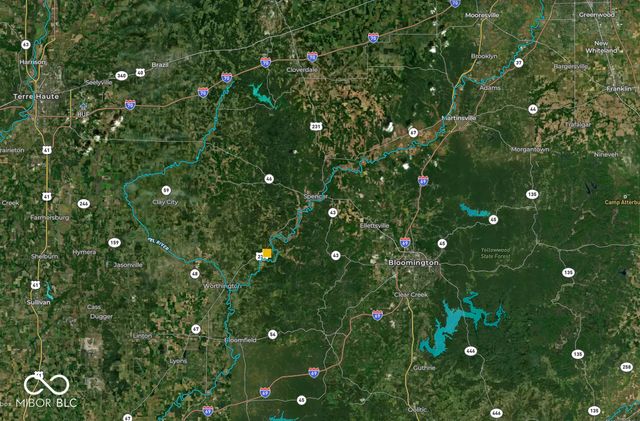Click the Bloomington city label

(x=413, y=263)
